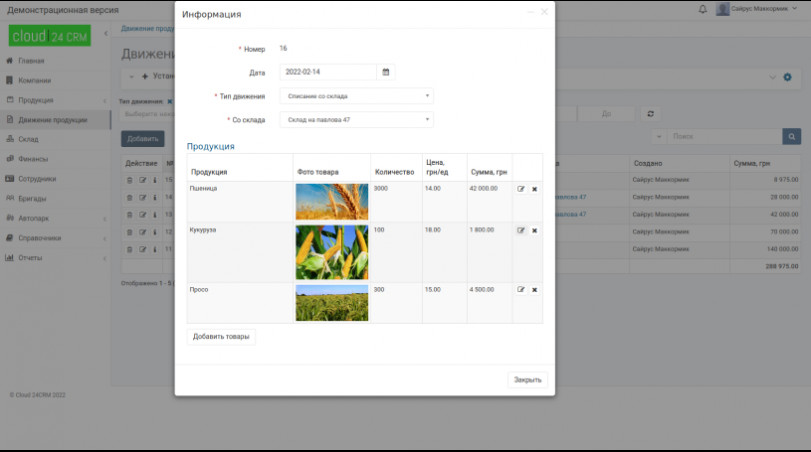811x452 pixels.
Task: Open the calendar picker next to date field
Action: tap(386, 72)
